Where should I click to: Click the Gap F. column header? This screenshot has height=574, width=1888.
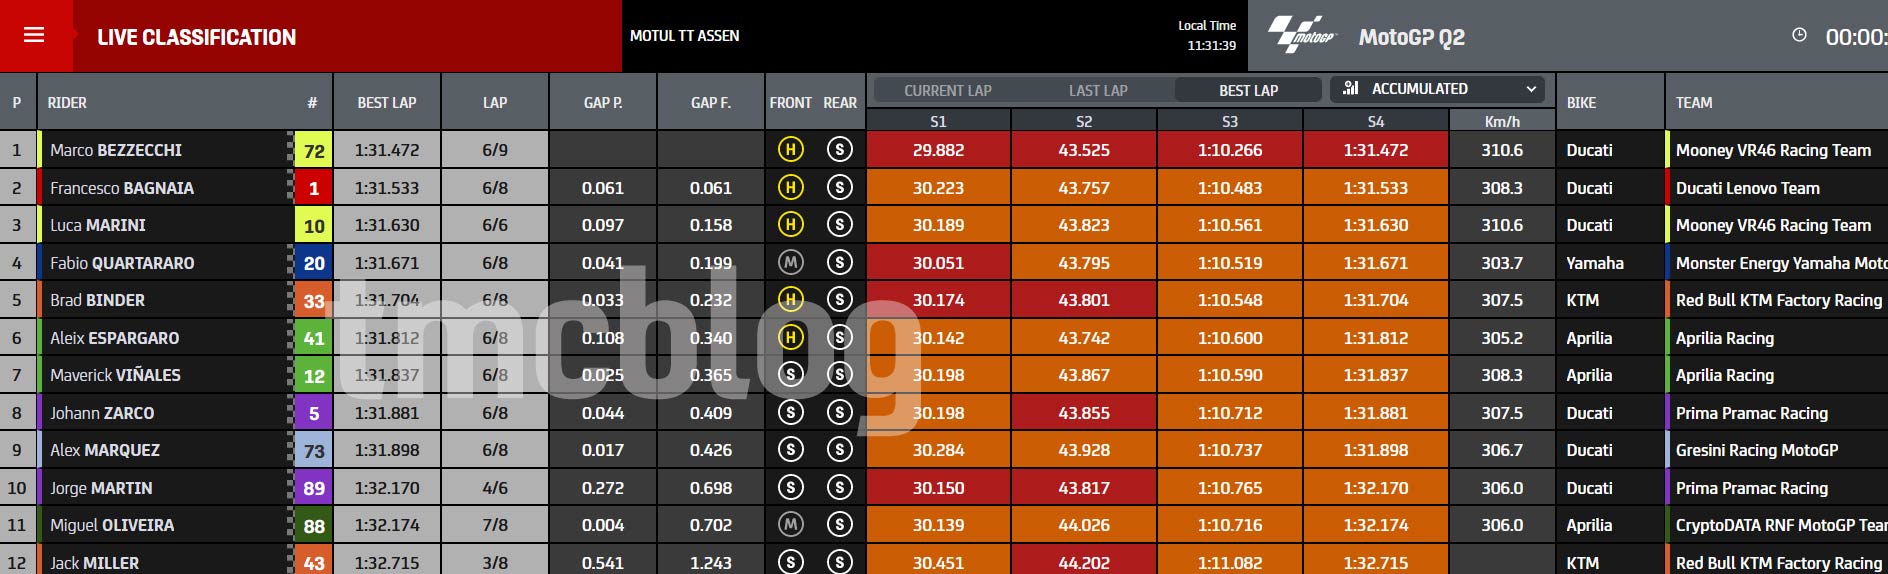711,102
